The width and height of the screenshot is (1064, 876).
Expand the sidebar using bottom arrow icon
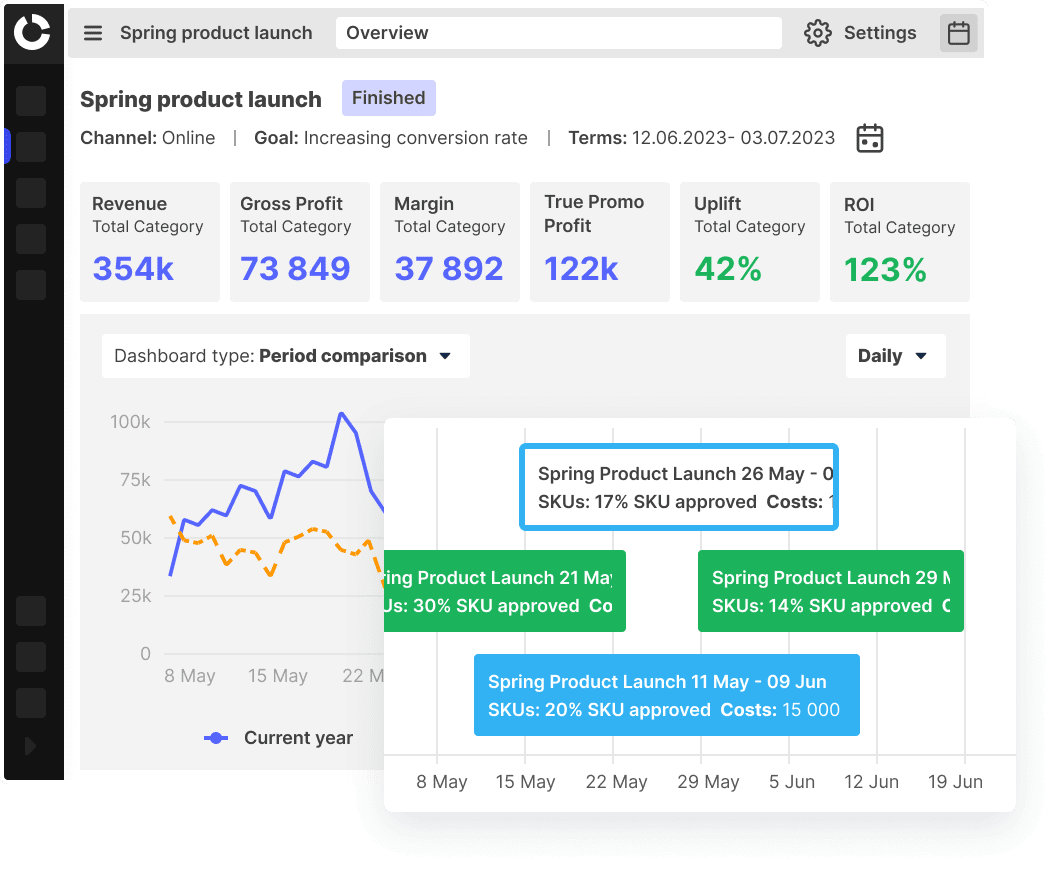[30, 746]
